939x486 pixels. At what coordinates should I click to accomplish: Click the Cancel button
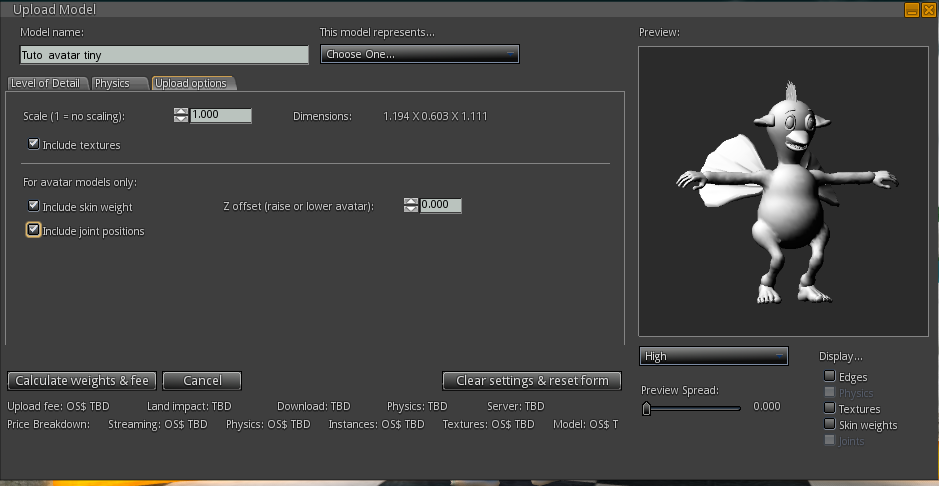202,381
